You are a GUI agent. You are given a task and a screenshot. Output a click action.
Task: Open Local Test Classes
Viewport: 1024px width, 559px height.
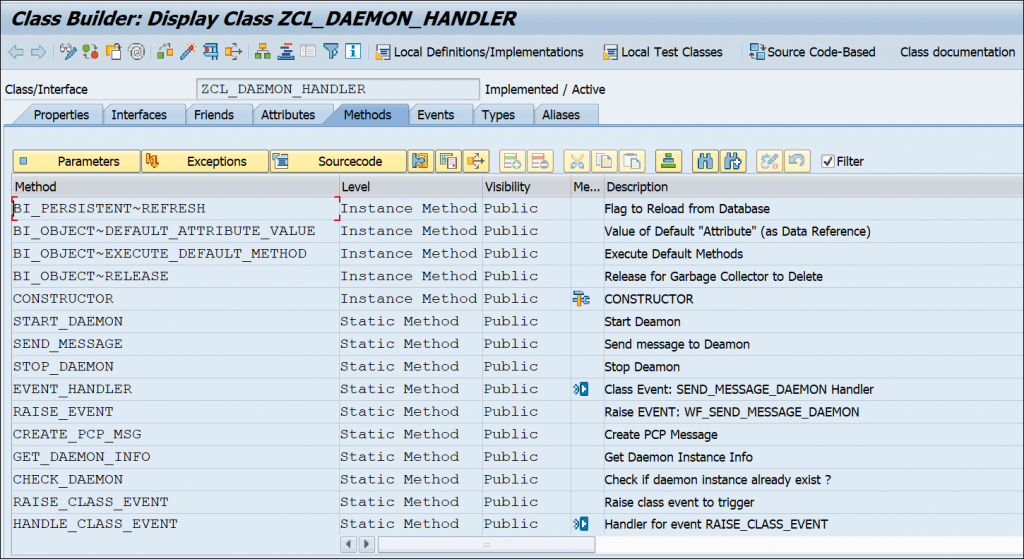point(662,52)
